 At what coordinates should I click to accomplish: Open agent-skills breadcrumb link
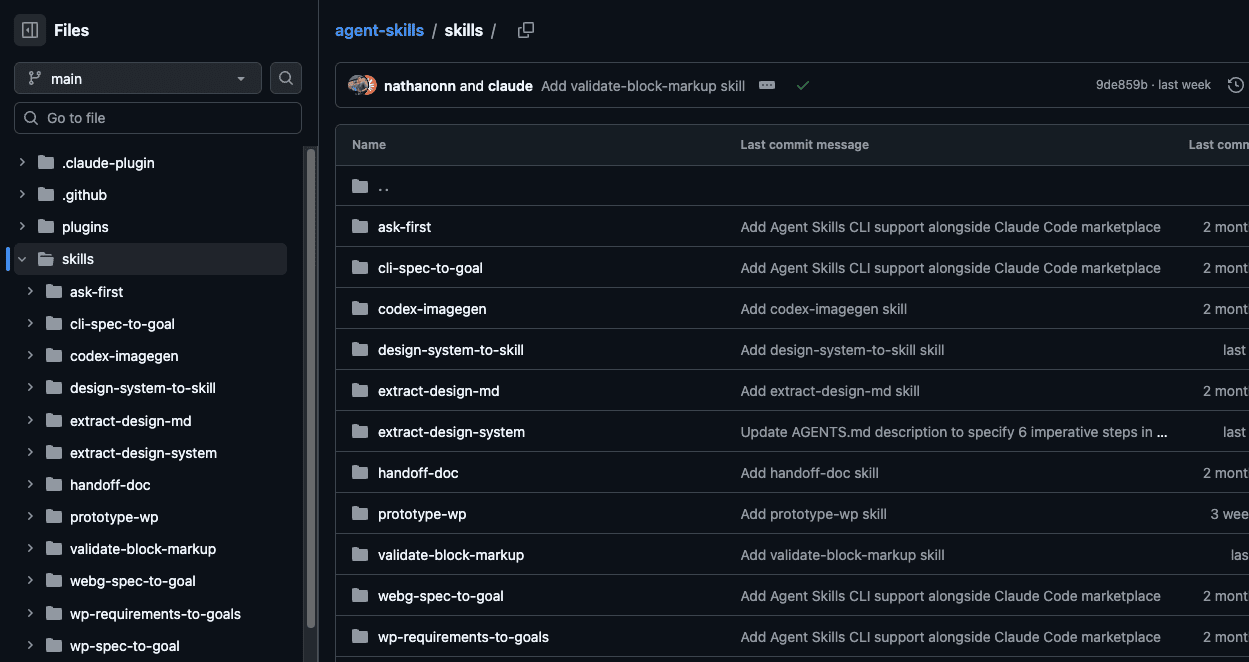point(379,30)
